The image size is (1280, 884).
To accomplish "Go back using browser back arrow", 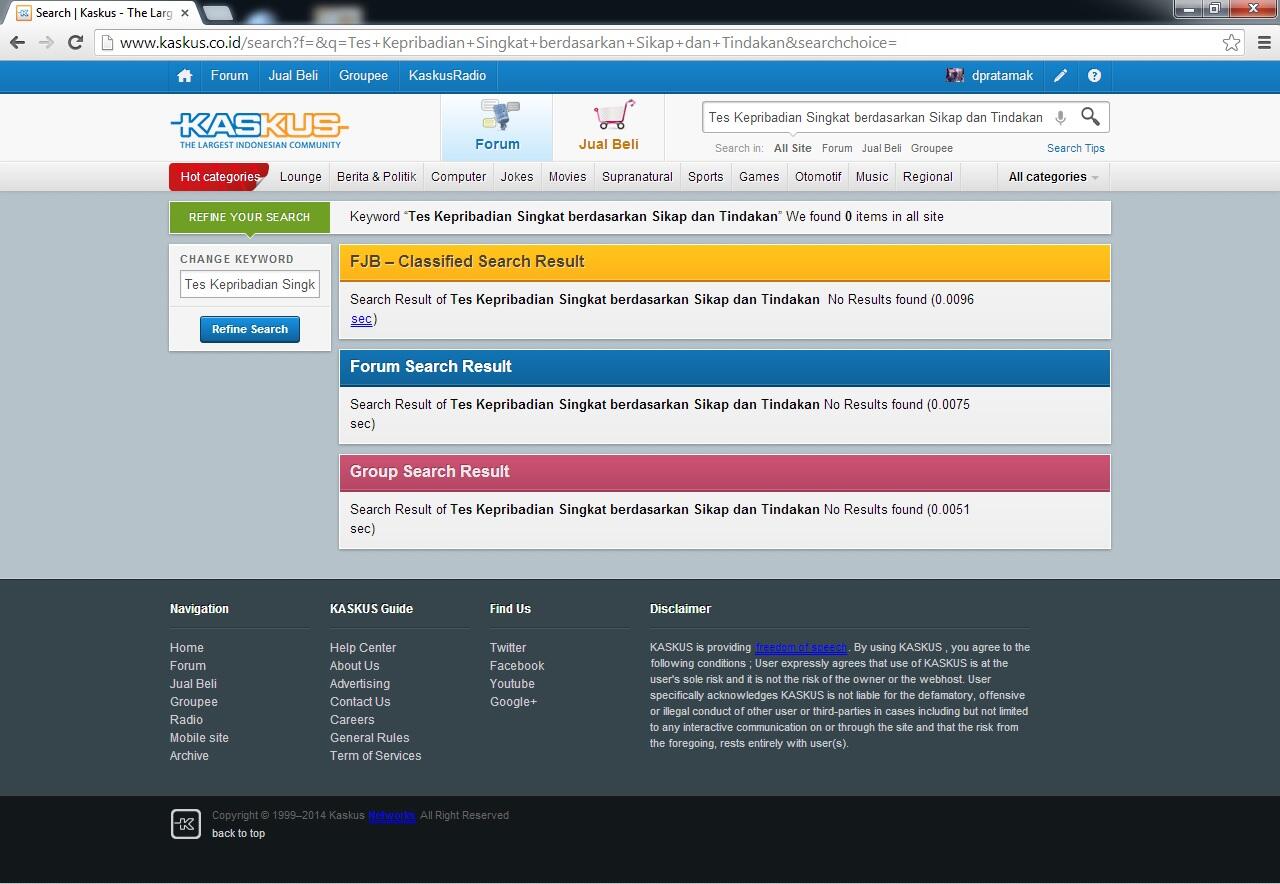I will (17, 42).
